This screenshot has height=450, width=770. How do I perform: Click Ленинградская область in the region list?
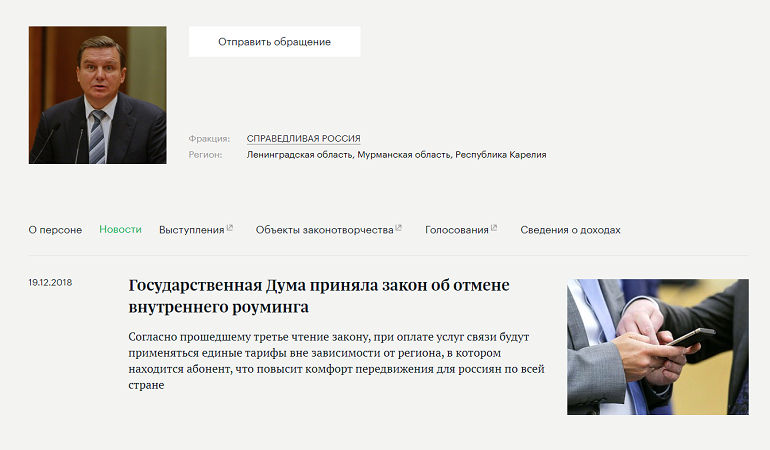(299, 155)
